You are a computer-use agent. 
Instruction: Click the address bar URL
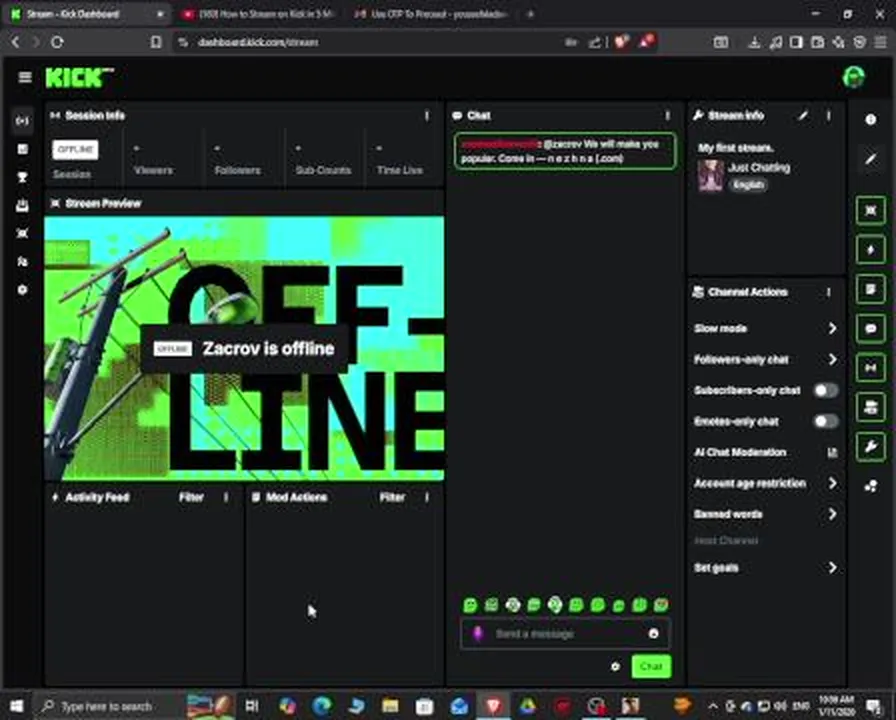point(258,42)
